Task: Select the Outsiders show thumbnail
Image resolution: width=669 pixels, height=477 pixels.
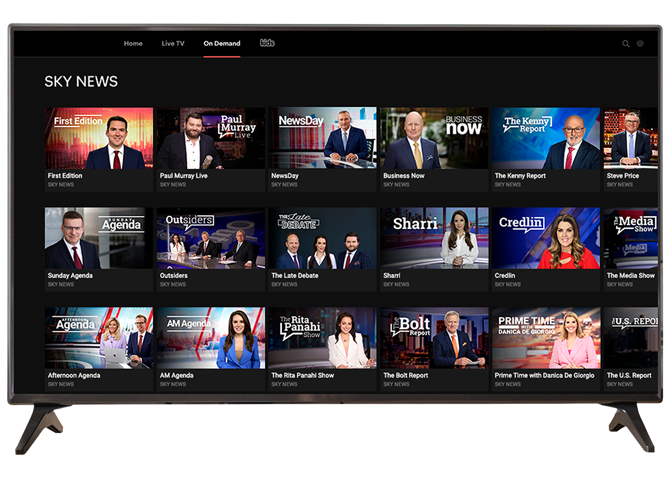Action: (210, 238)
